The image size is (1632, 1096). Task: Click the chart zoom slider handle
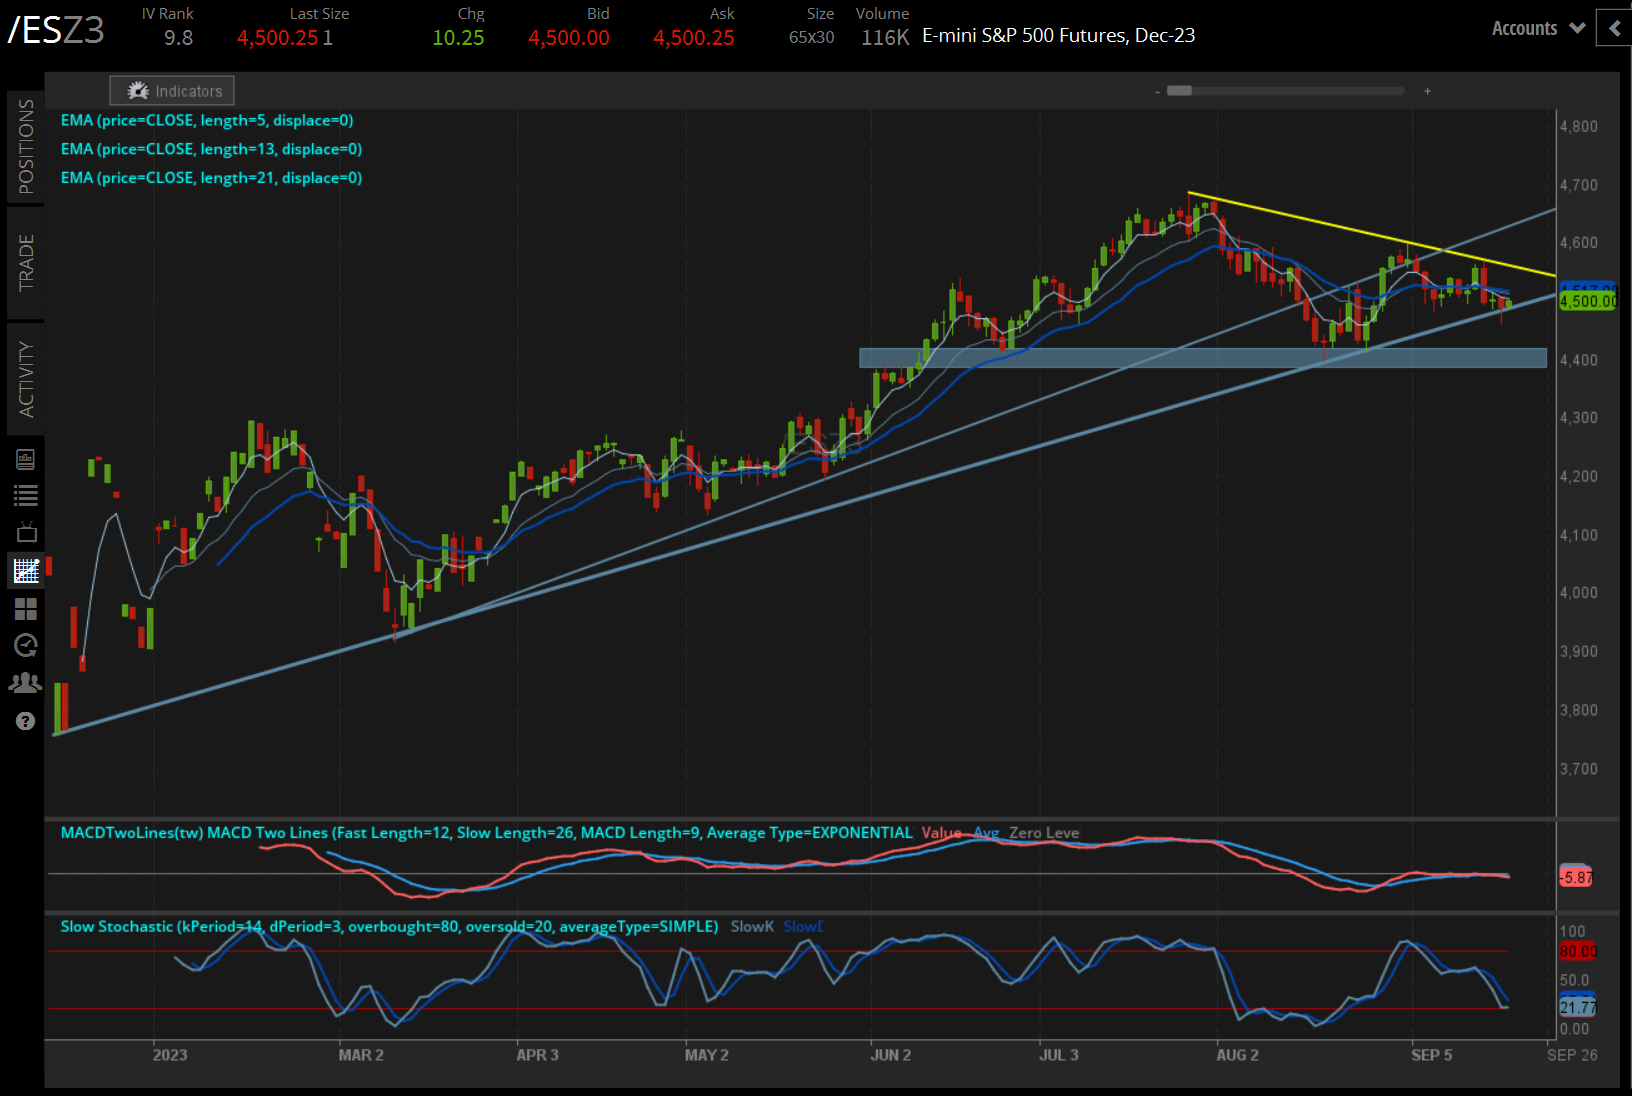tap(1180, 91)
